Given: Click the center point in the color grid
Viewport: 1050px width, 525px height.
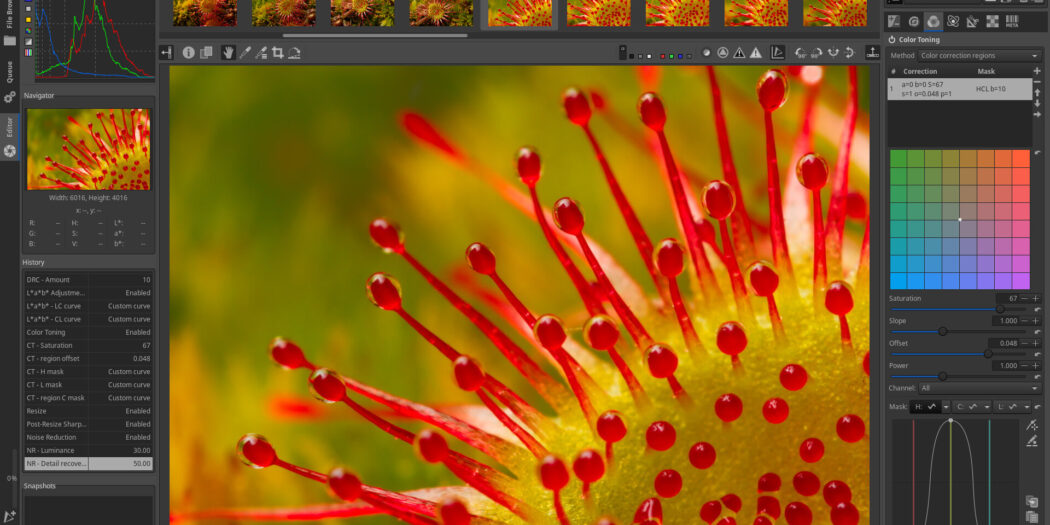Looking at the screenshot, I should [960, 220].
